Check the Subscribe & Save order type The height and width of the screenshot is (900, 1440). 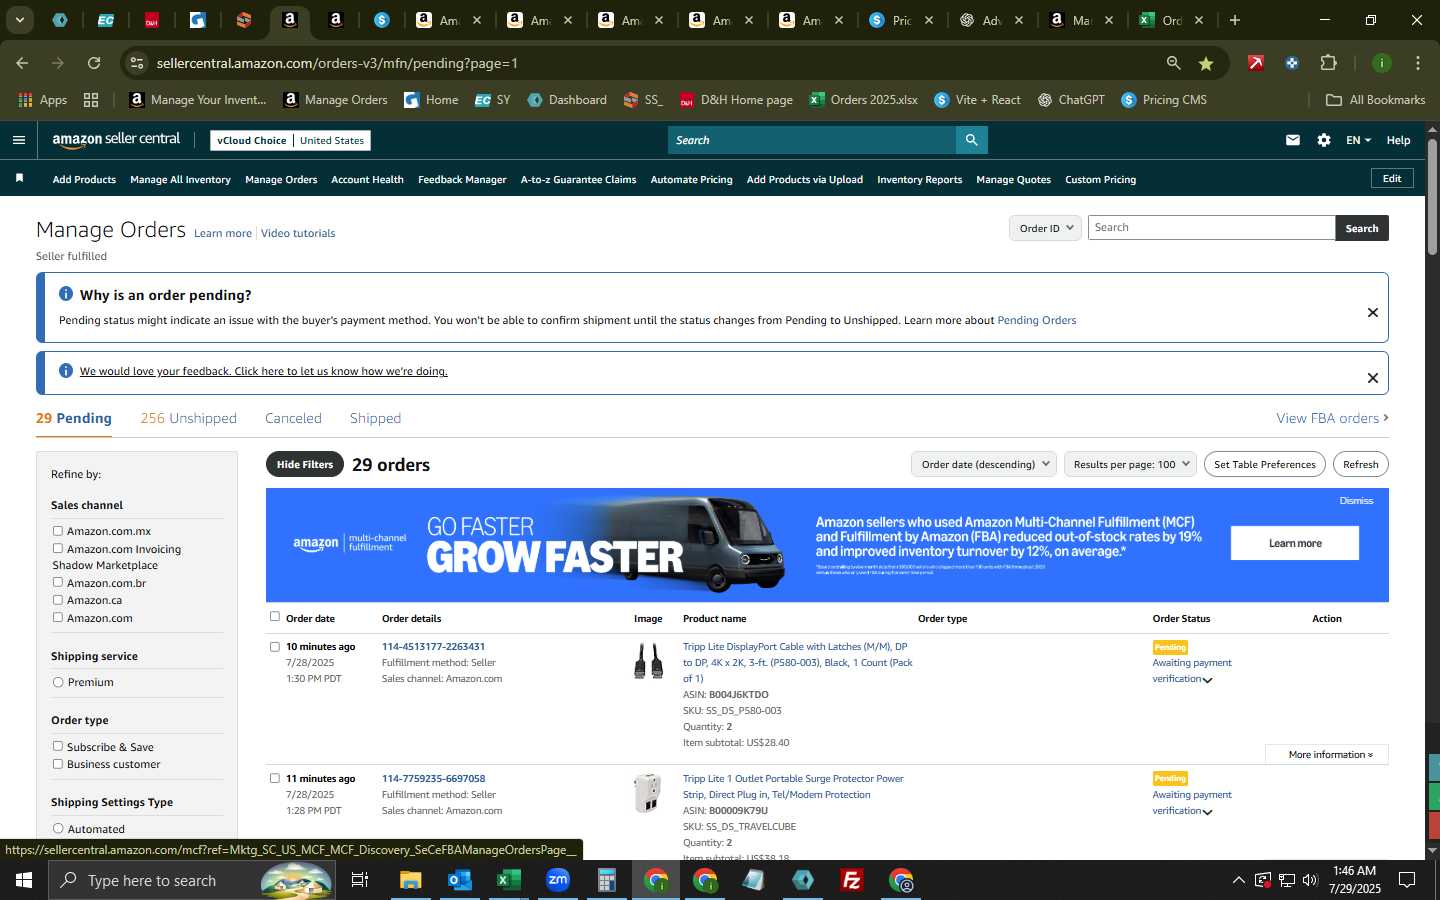tap(58, 746)
